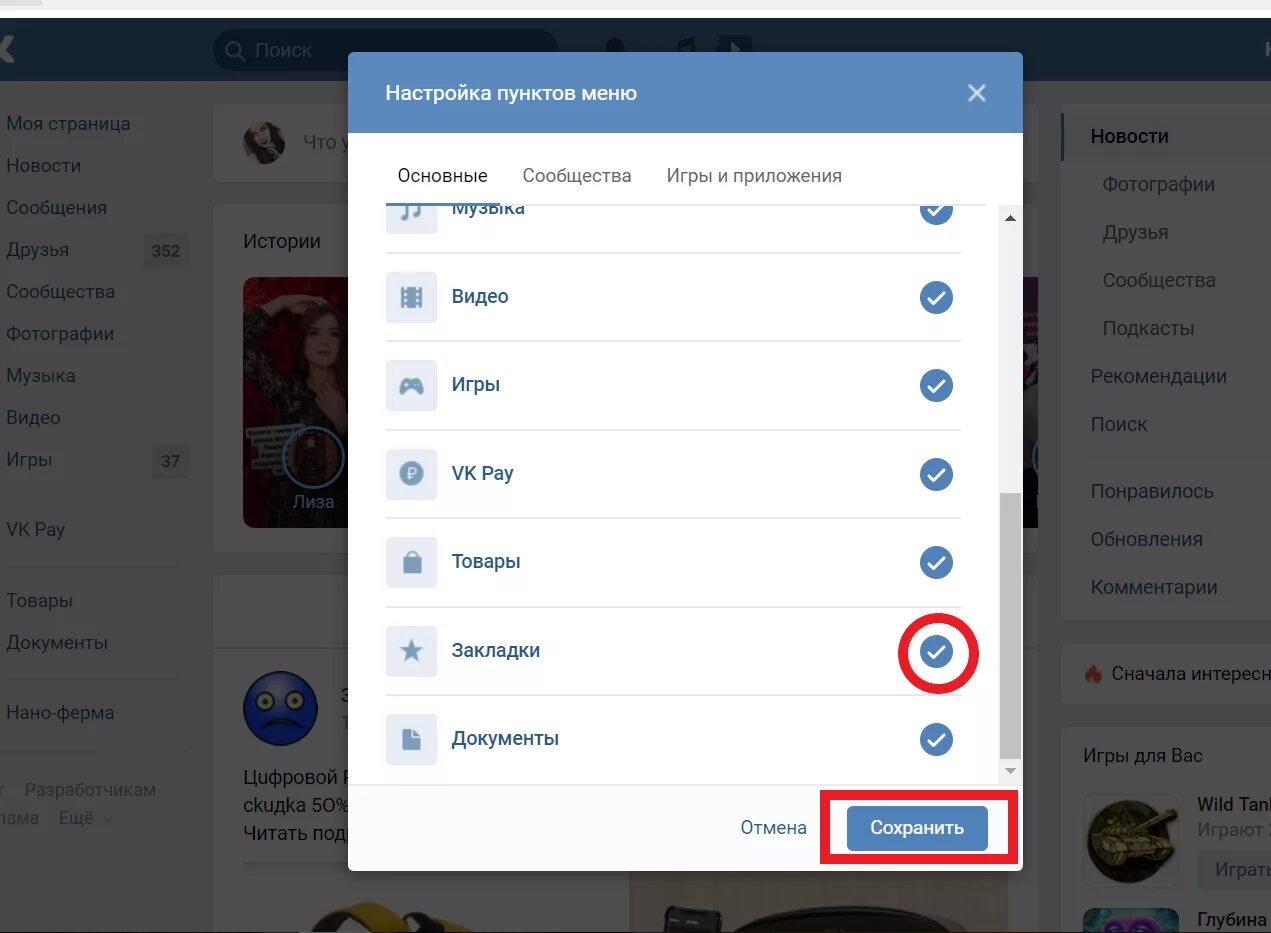The height and width of the screenshot is (933, 1271).
Task: Close the Настройка пунктов меню dialog
Action: (x=977, y=93)
